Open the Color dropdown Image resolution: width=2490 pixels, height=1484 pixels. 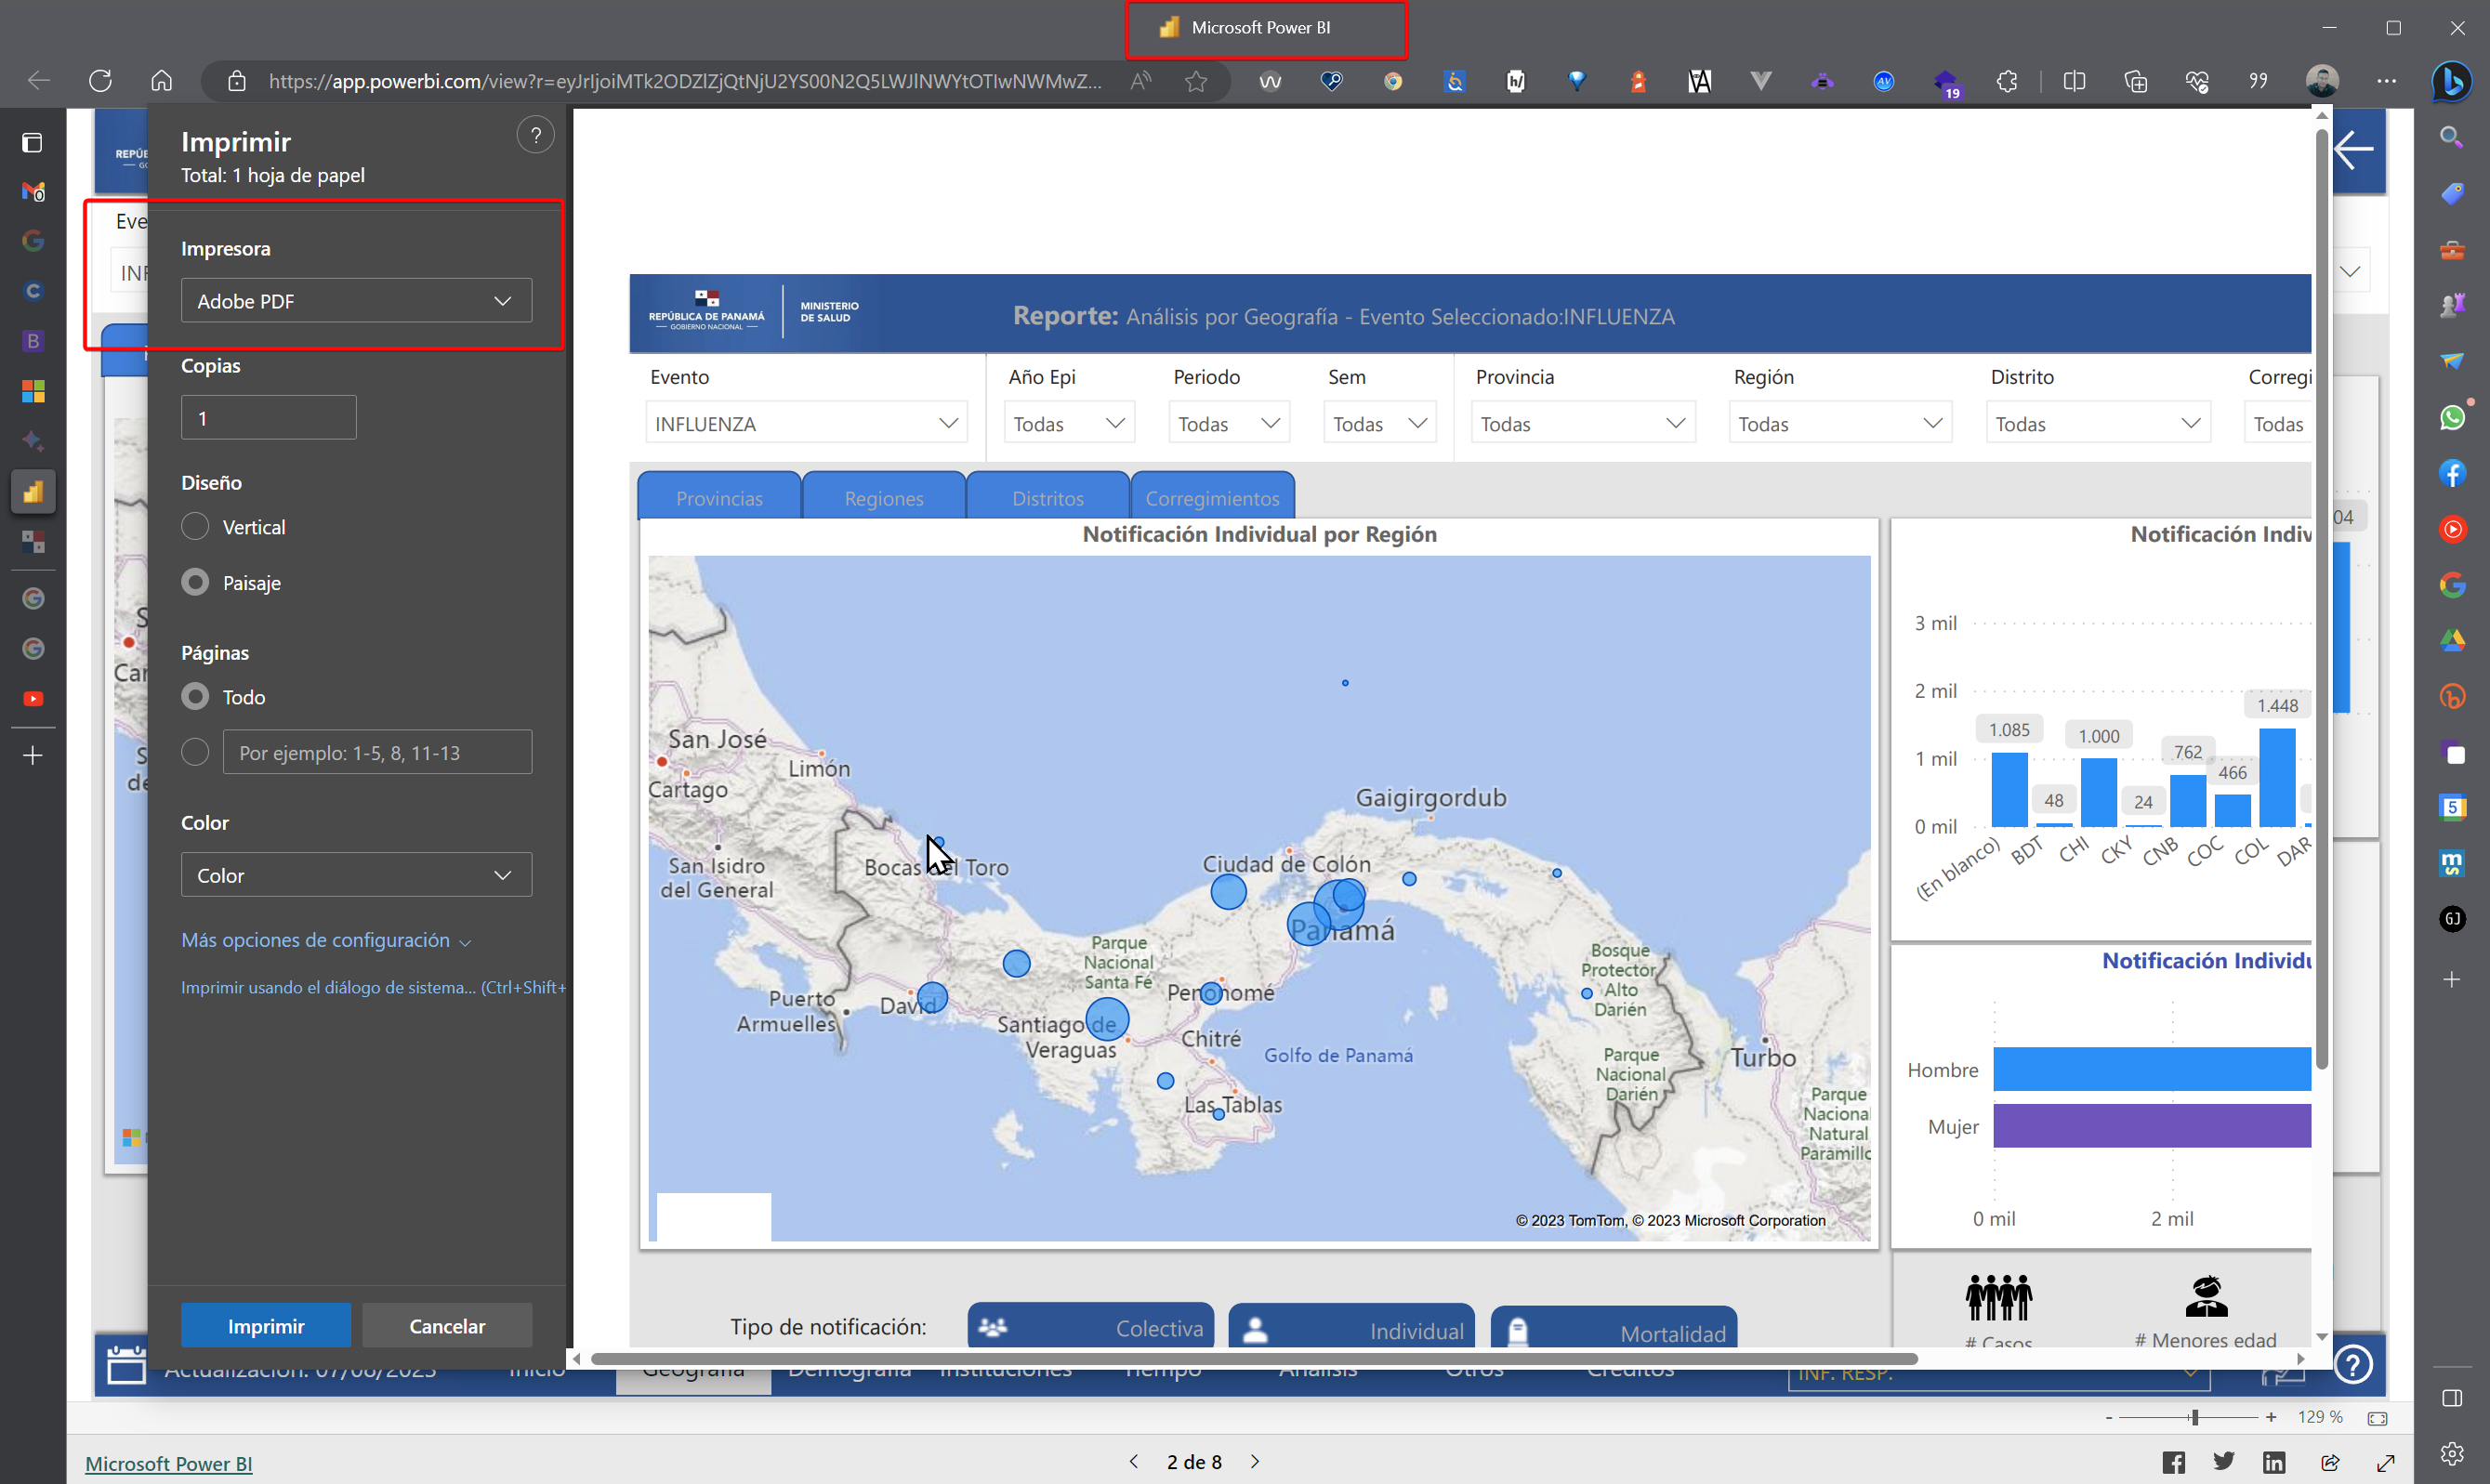point(356,875)
